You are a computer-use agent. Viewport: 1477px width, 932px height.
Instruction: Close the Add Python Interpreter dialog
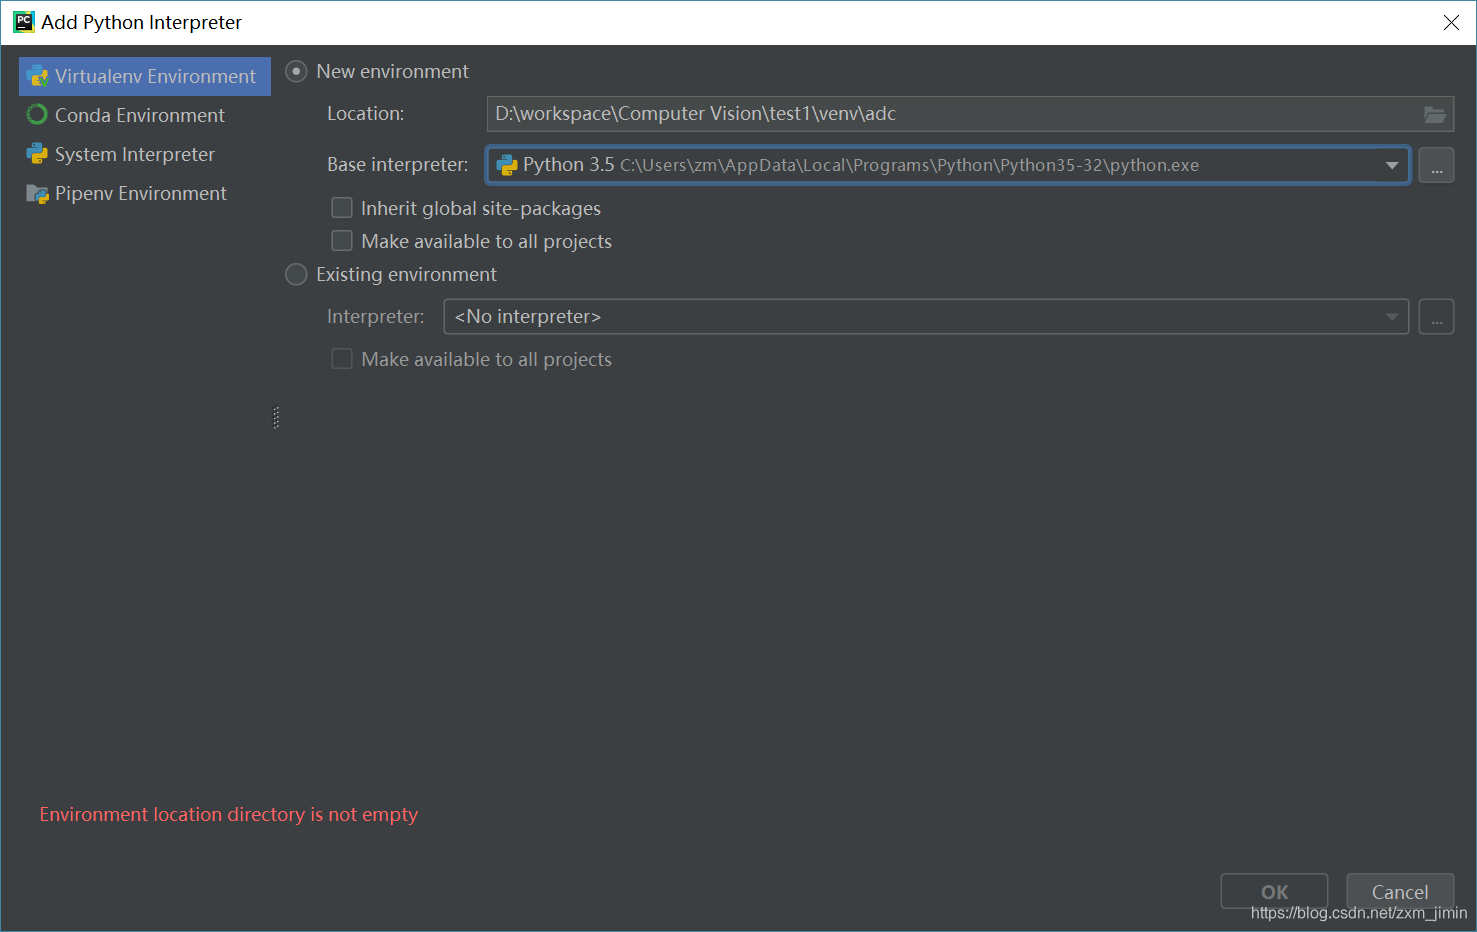pyautogui.click(x=1451, y=22)
